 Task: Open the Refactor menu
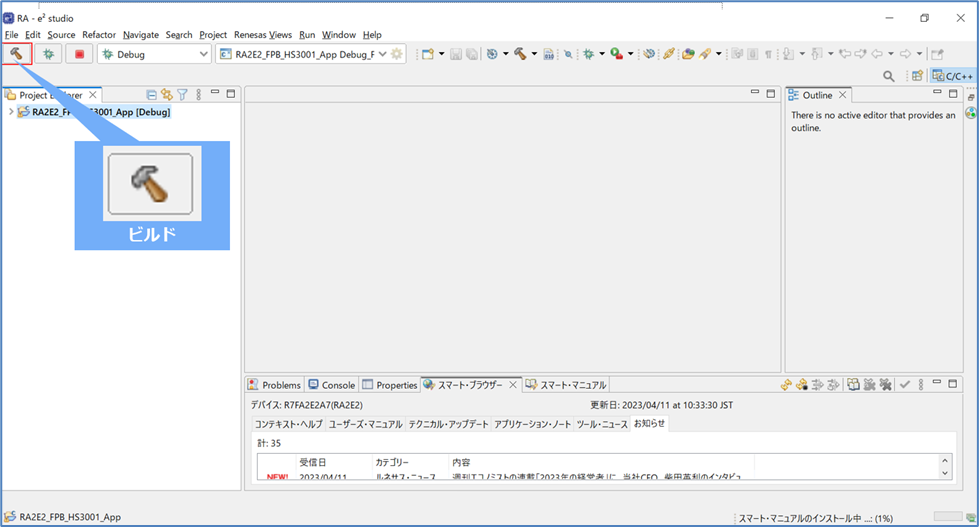(x=99, y=35)
